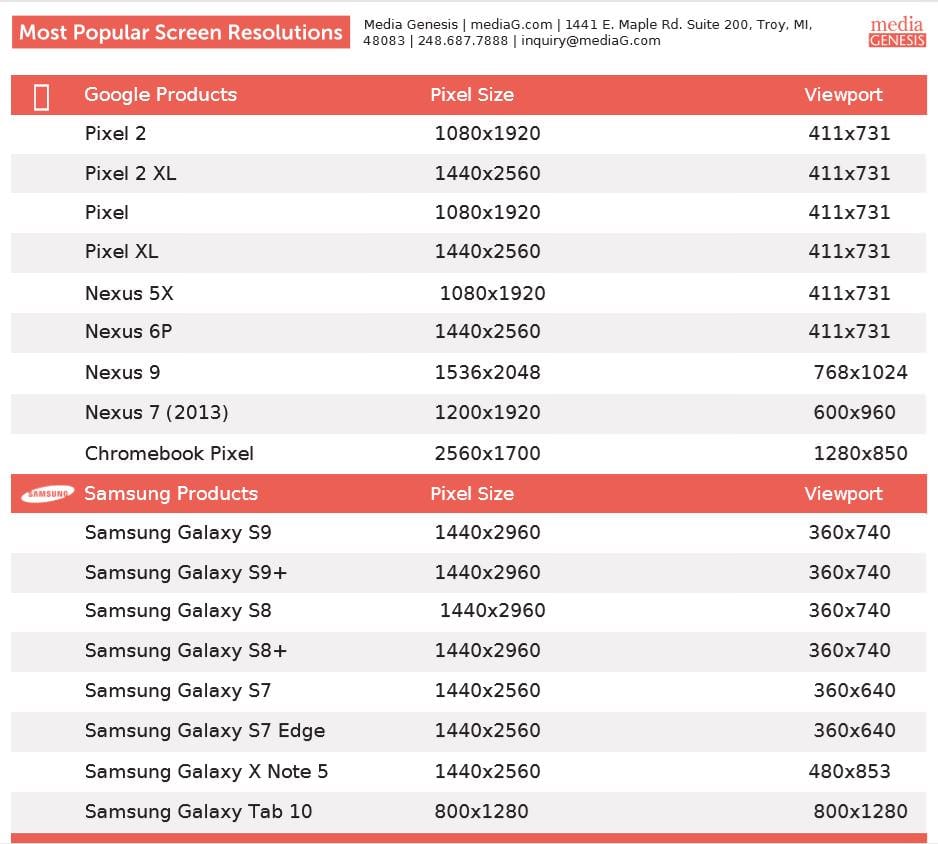Click Samsung Galaxy Tab 10 device name

coord(198,811)
